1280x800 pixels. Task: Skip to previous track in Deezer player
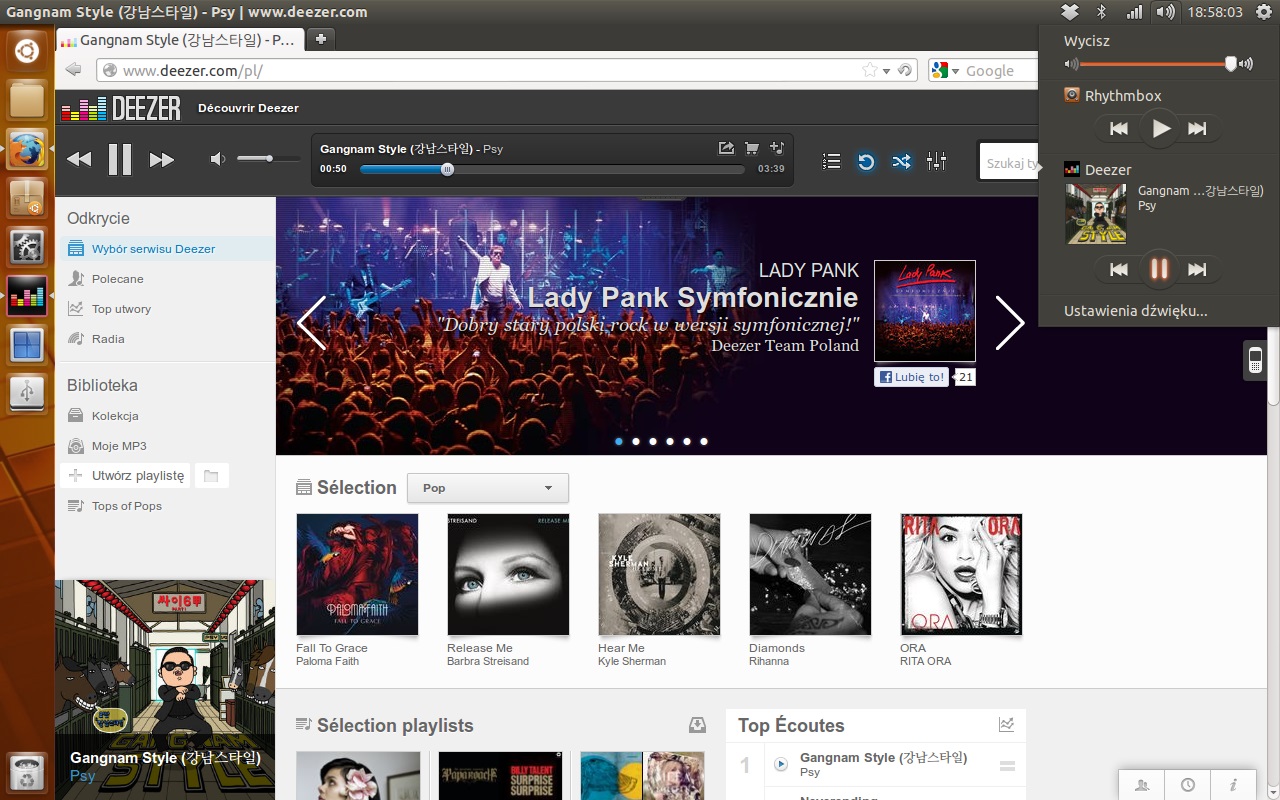79,160
